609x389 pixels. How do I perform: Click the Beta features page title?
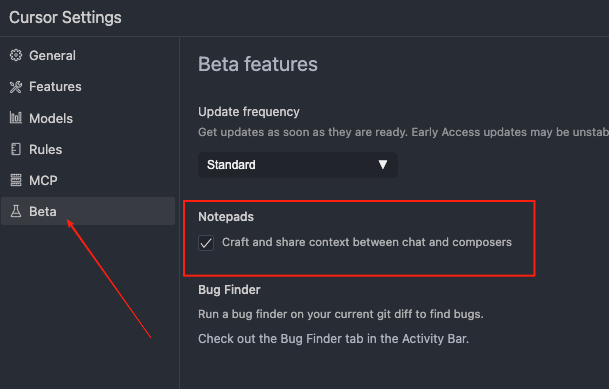(258, 64)
